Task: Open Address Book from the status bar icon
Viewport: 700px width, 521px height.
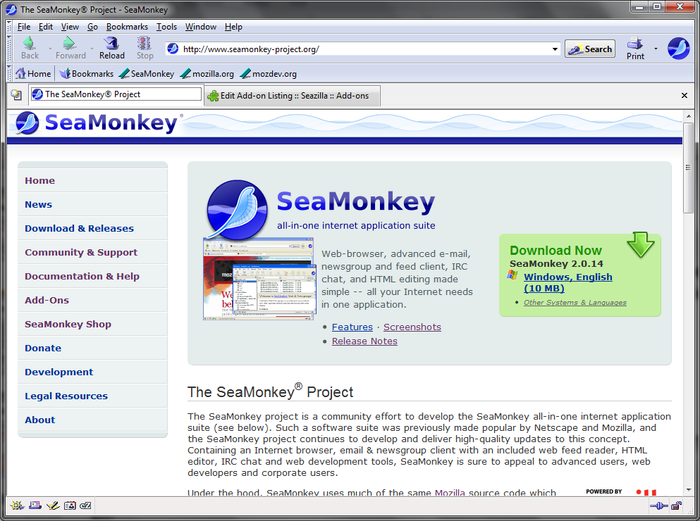Action: coord(70,505)
